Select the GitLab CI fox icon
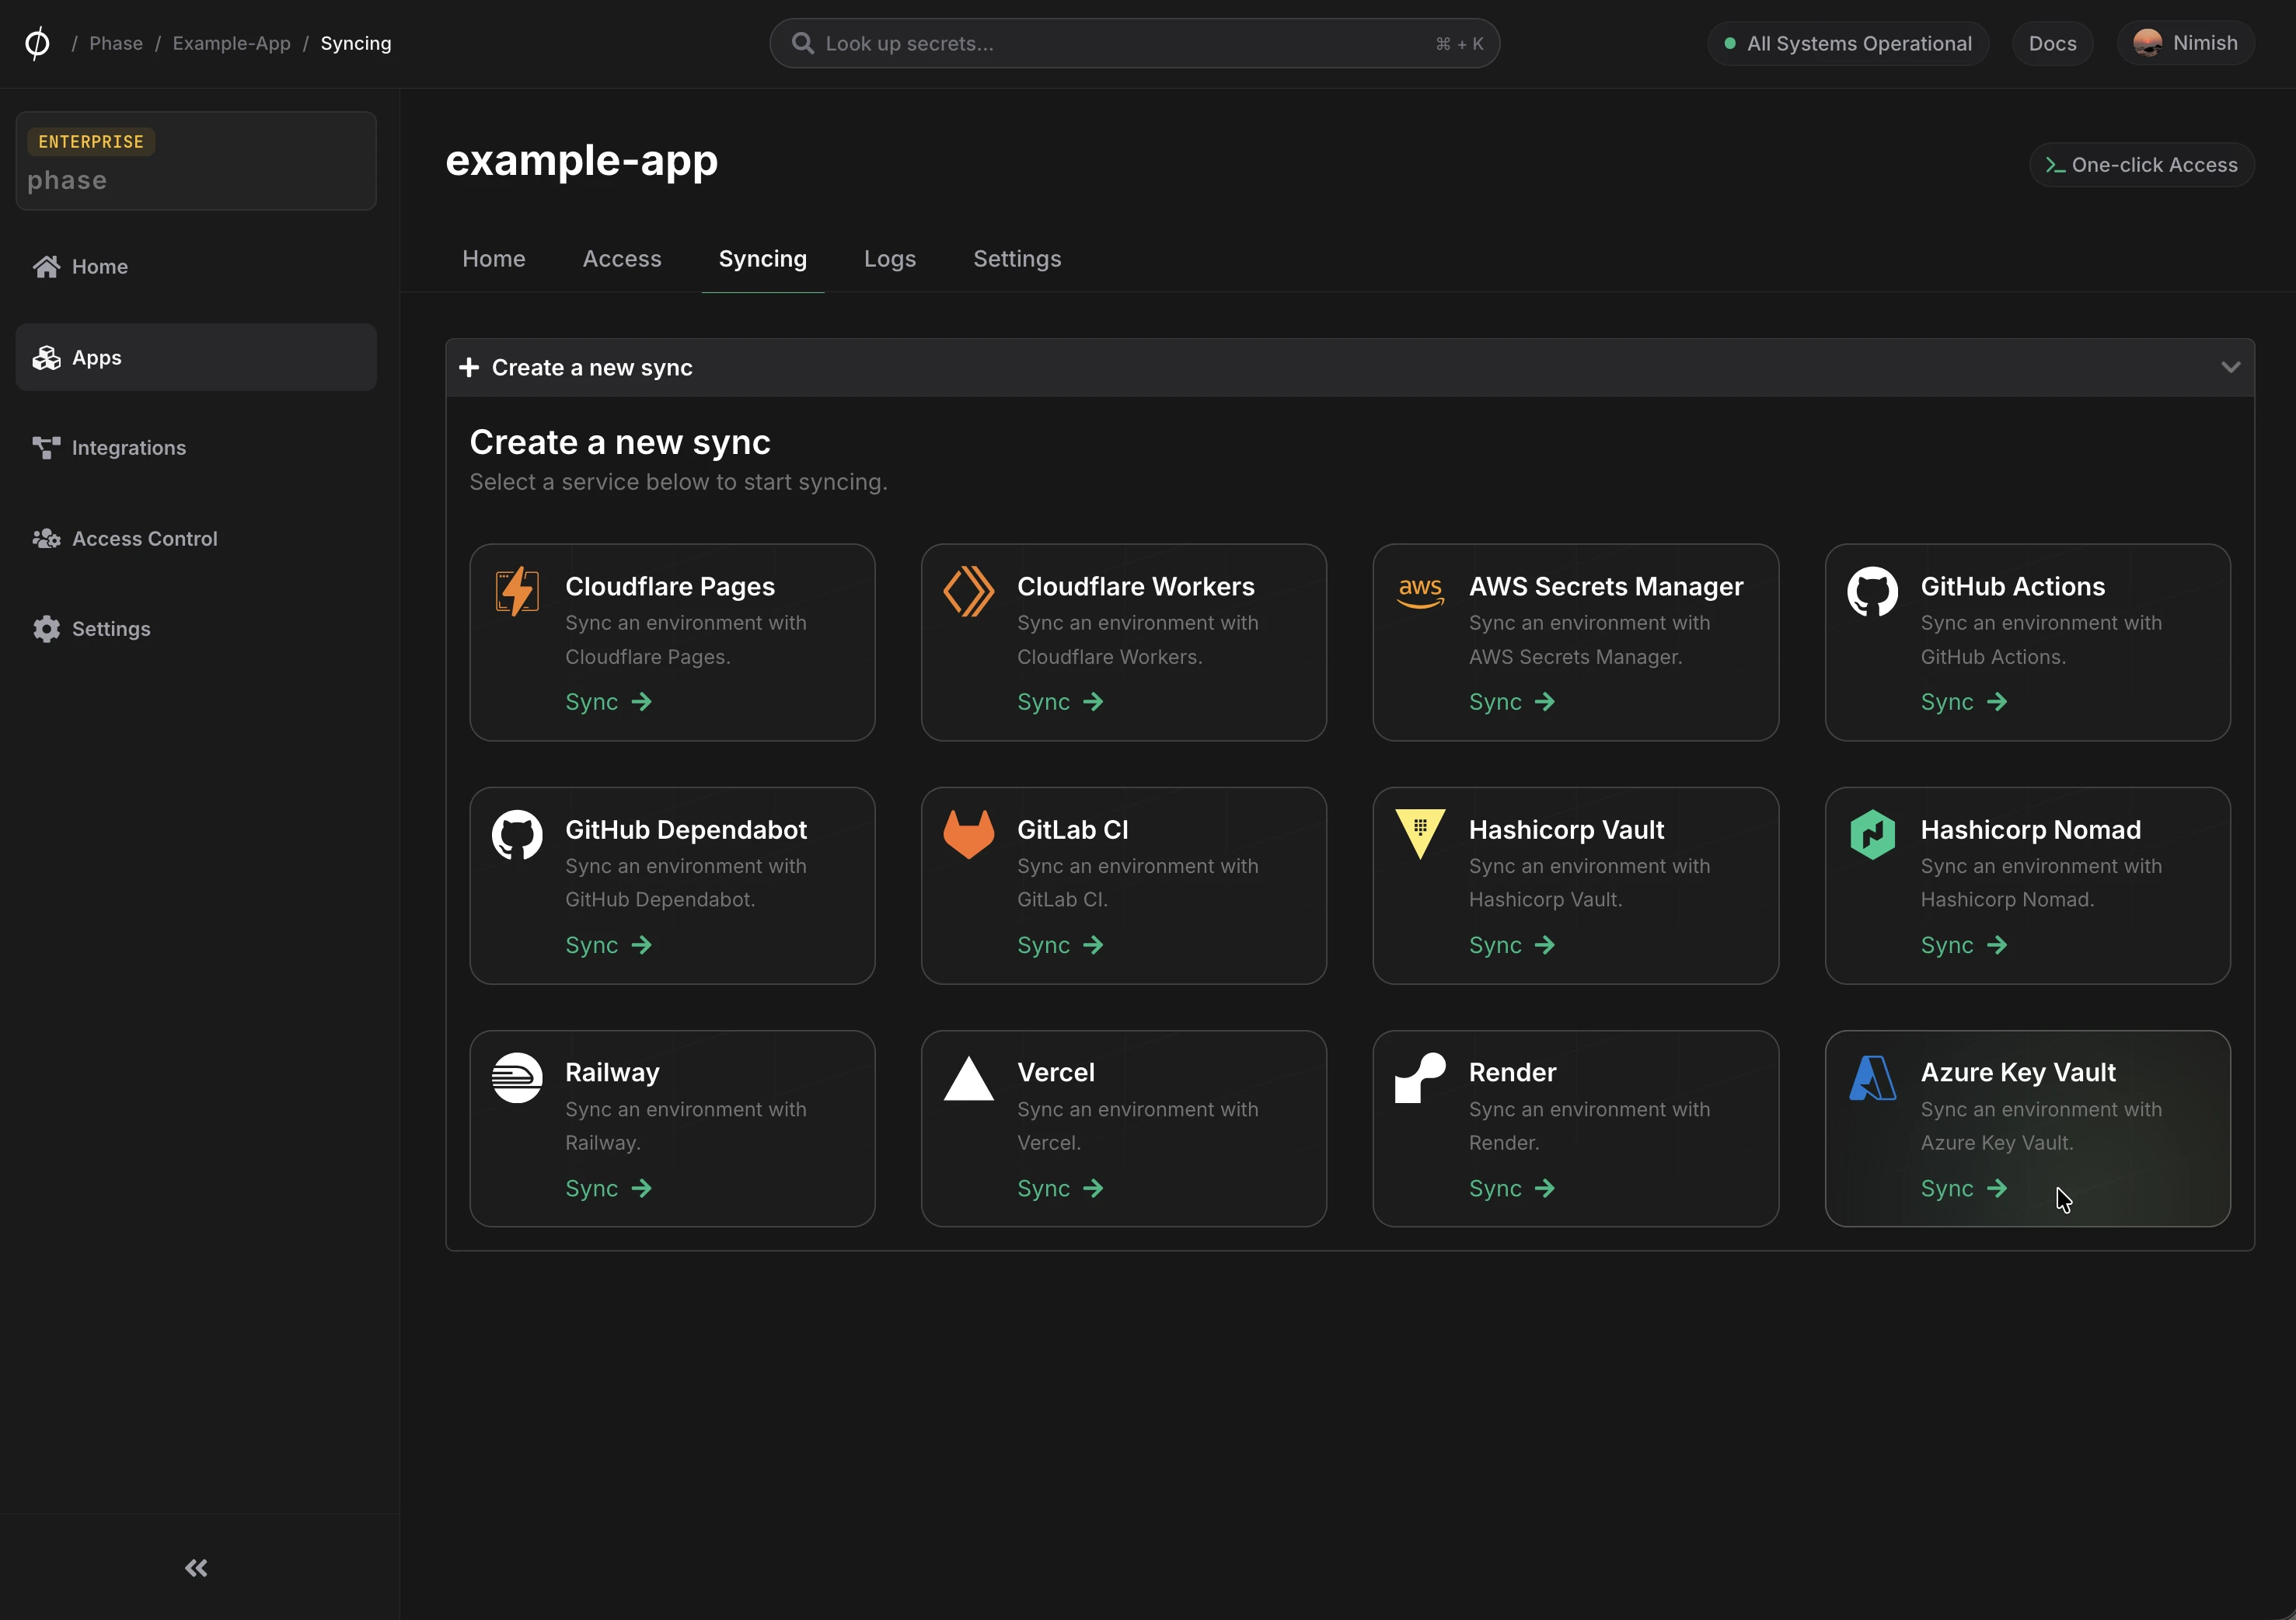The width and height of the screenshot is (2296, 1620). [x=968, y=833]
